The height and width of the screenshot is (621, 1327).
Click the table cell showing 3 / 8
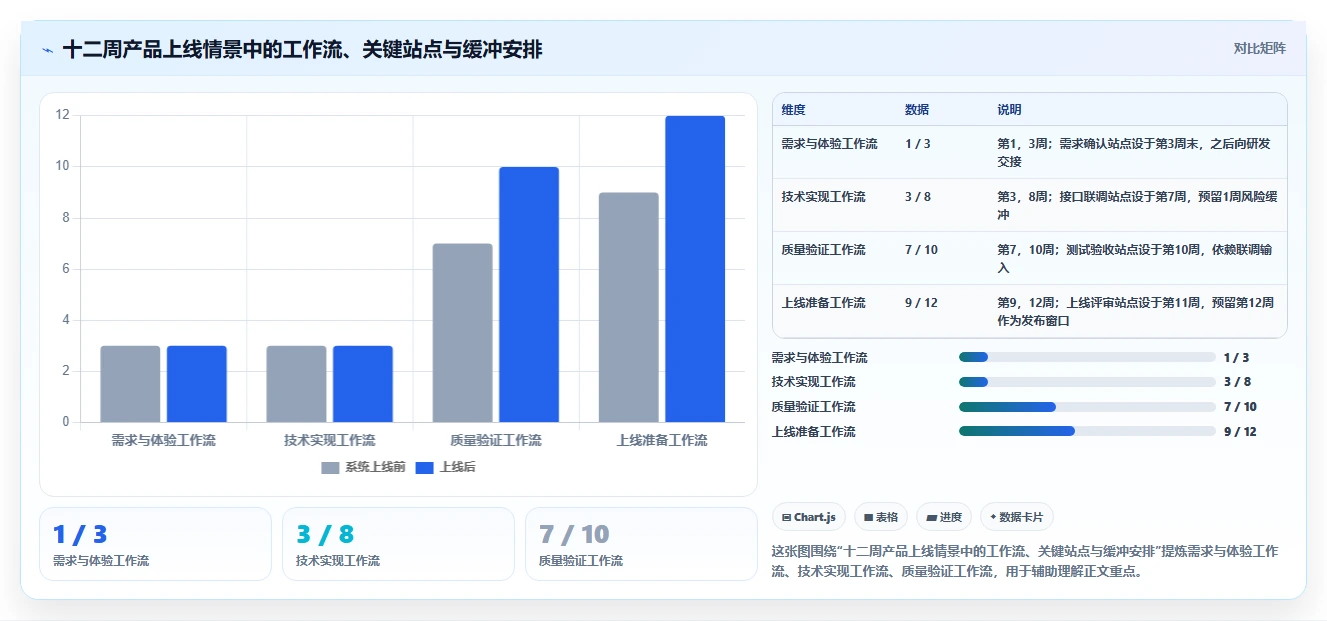coord(918,197)
